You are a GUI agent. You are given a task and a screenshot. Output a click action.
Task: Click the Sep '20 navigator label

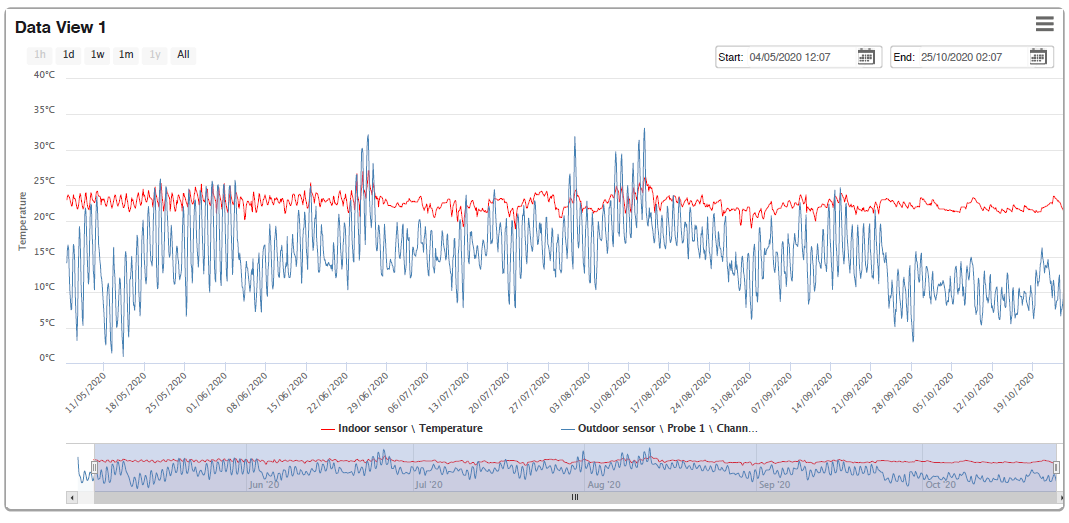tap(774, 485)
